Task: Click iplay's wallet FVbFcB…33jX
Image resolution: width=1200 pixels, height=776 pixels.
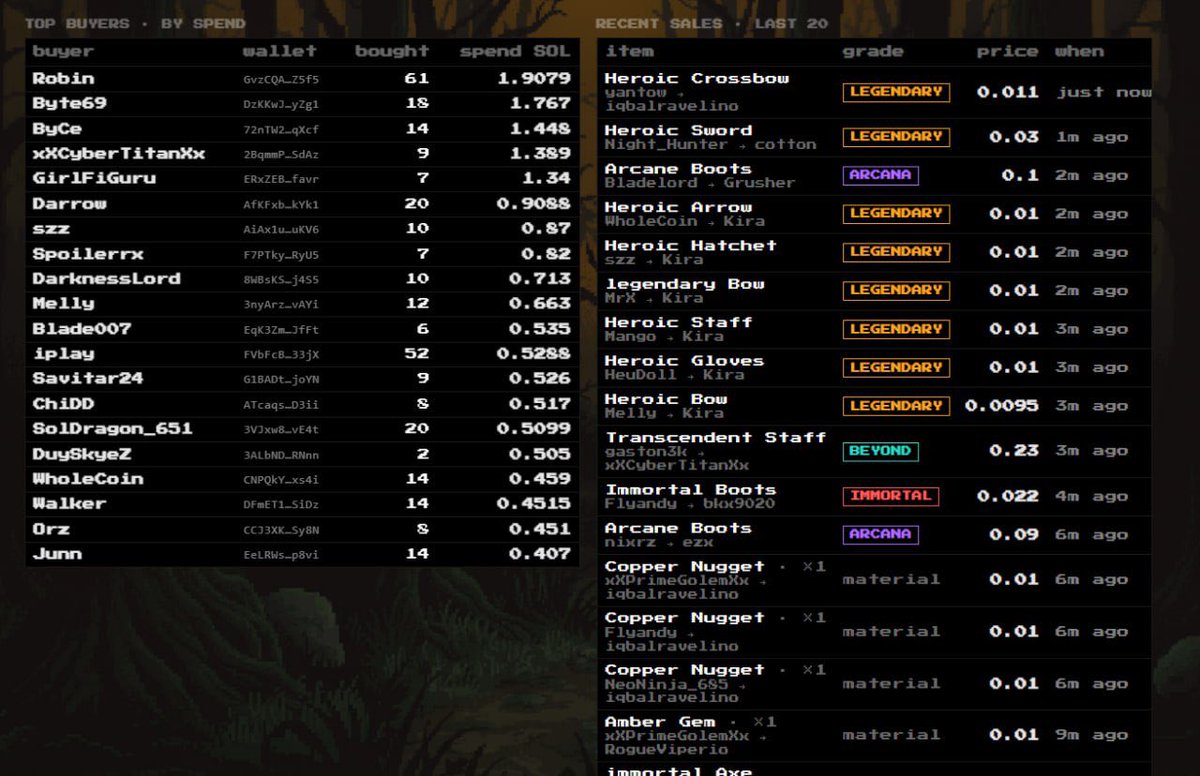Action: (281, 354)
